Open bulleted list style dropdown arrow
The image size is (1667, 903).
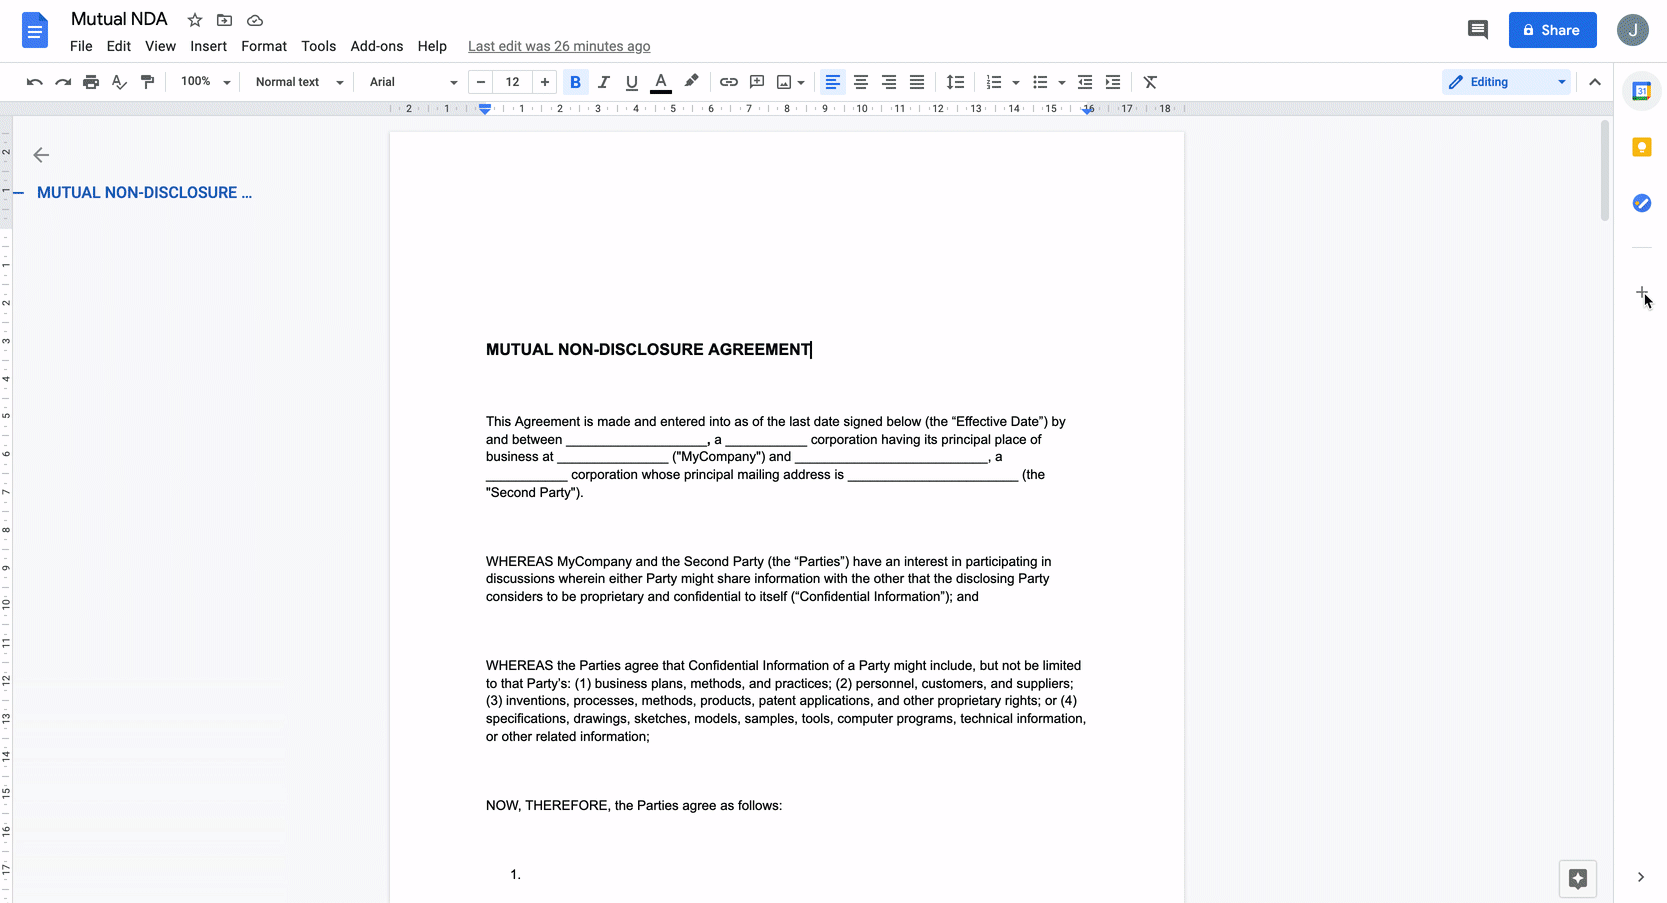tap(1062, 83)
